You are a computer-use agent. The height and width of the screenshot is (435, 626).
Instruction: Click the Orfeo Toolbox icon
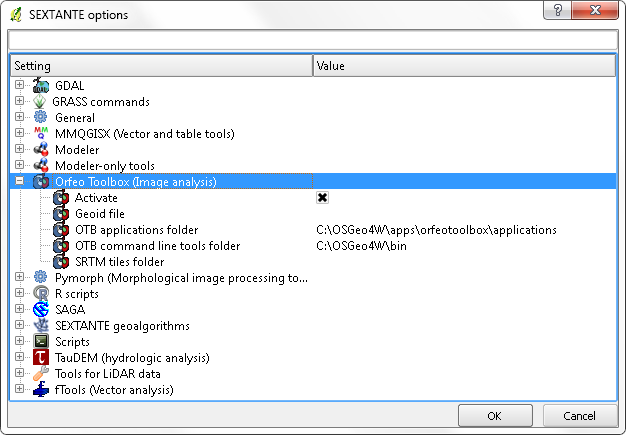[x=41, y=182]
